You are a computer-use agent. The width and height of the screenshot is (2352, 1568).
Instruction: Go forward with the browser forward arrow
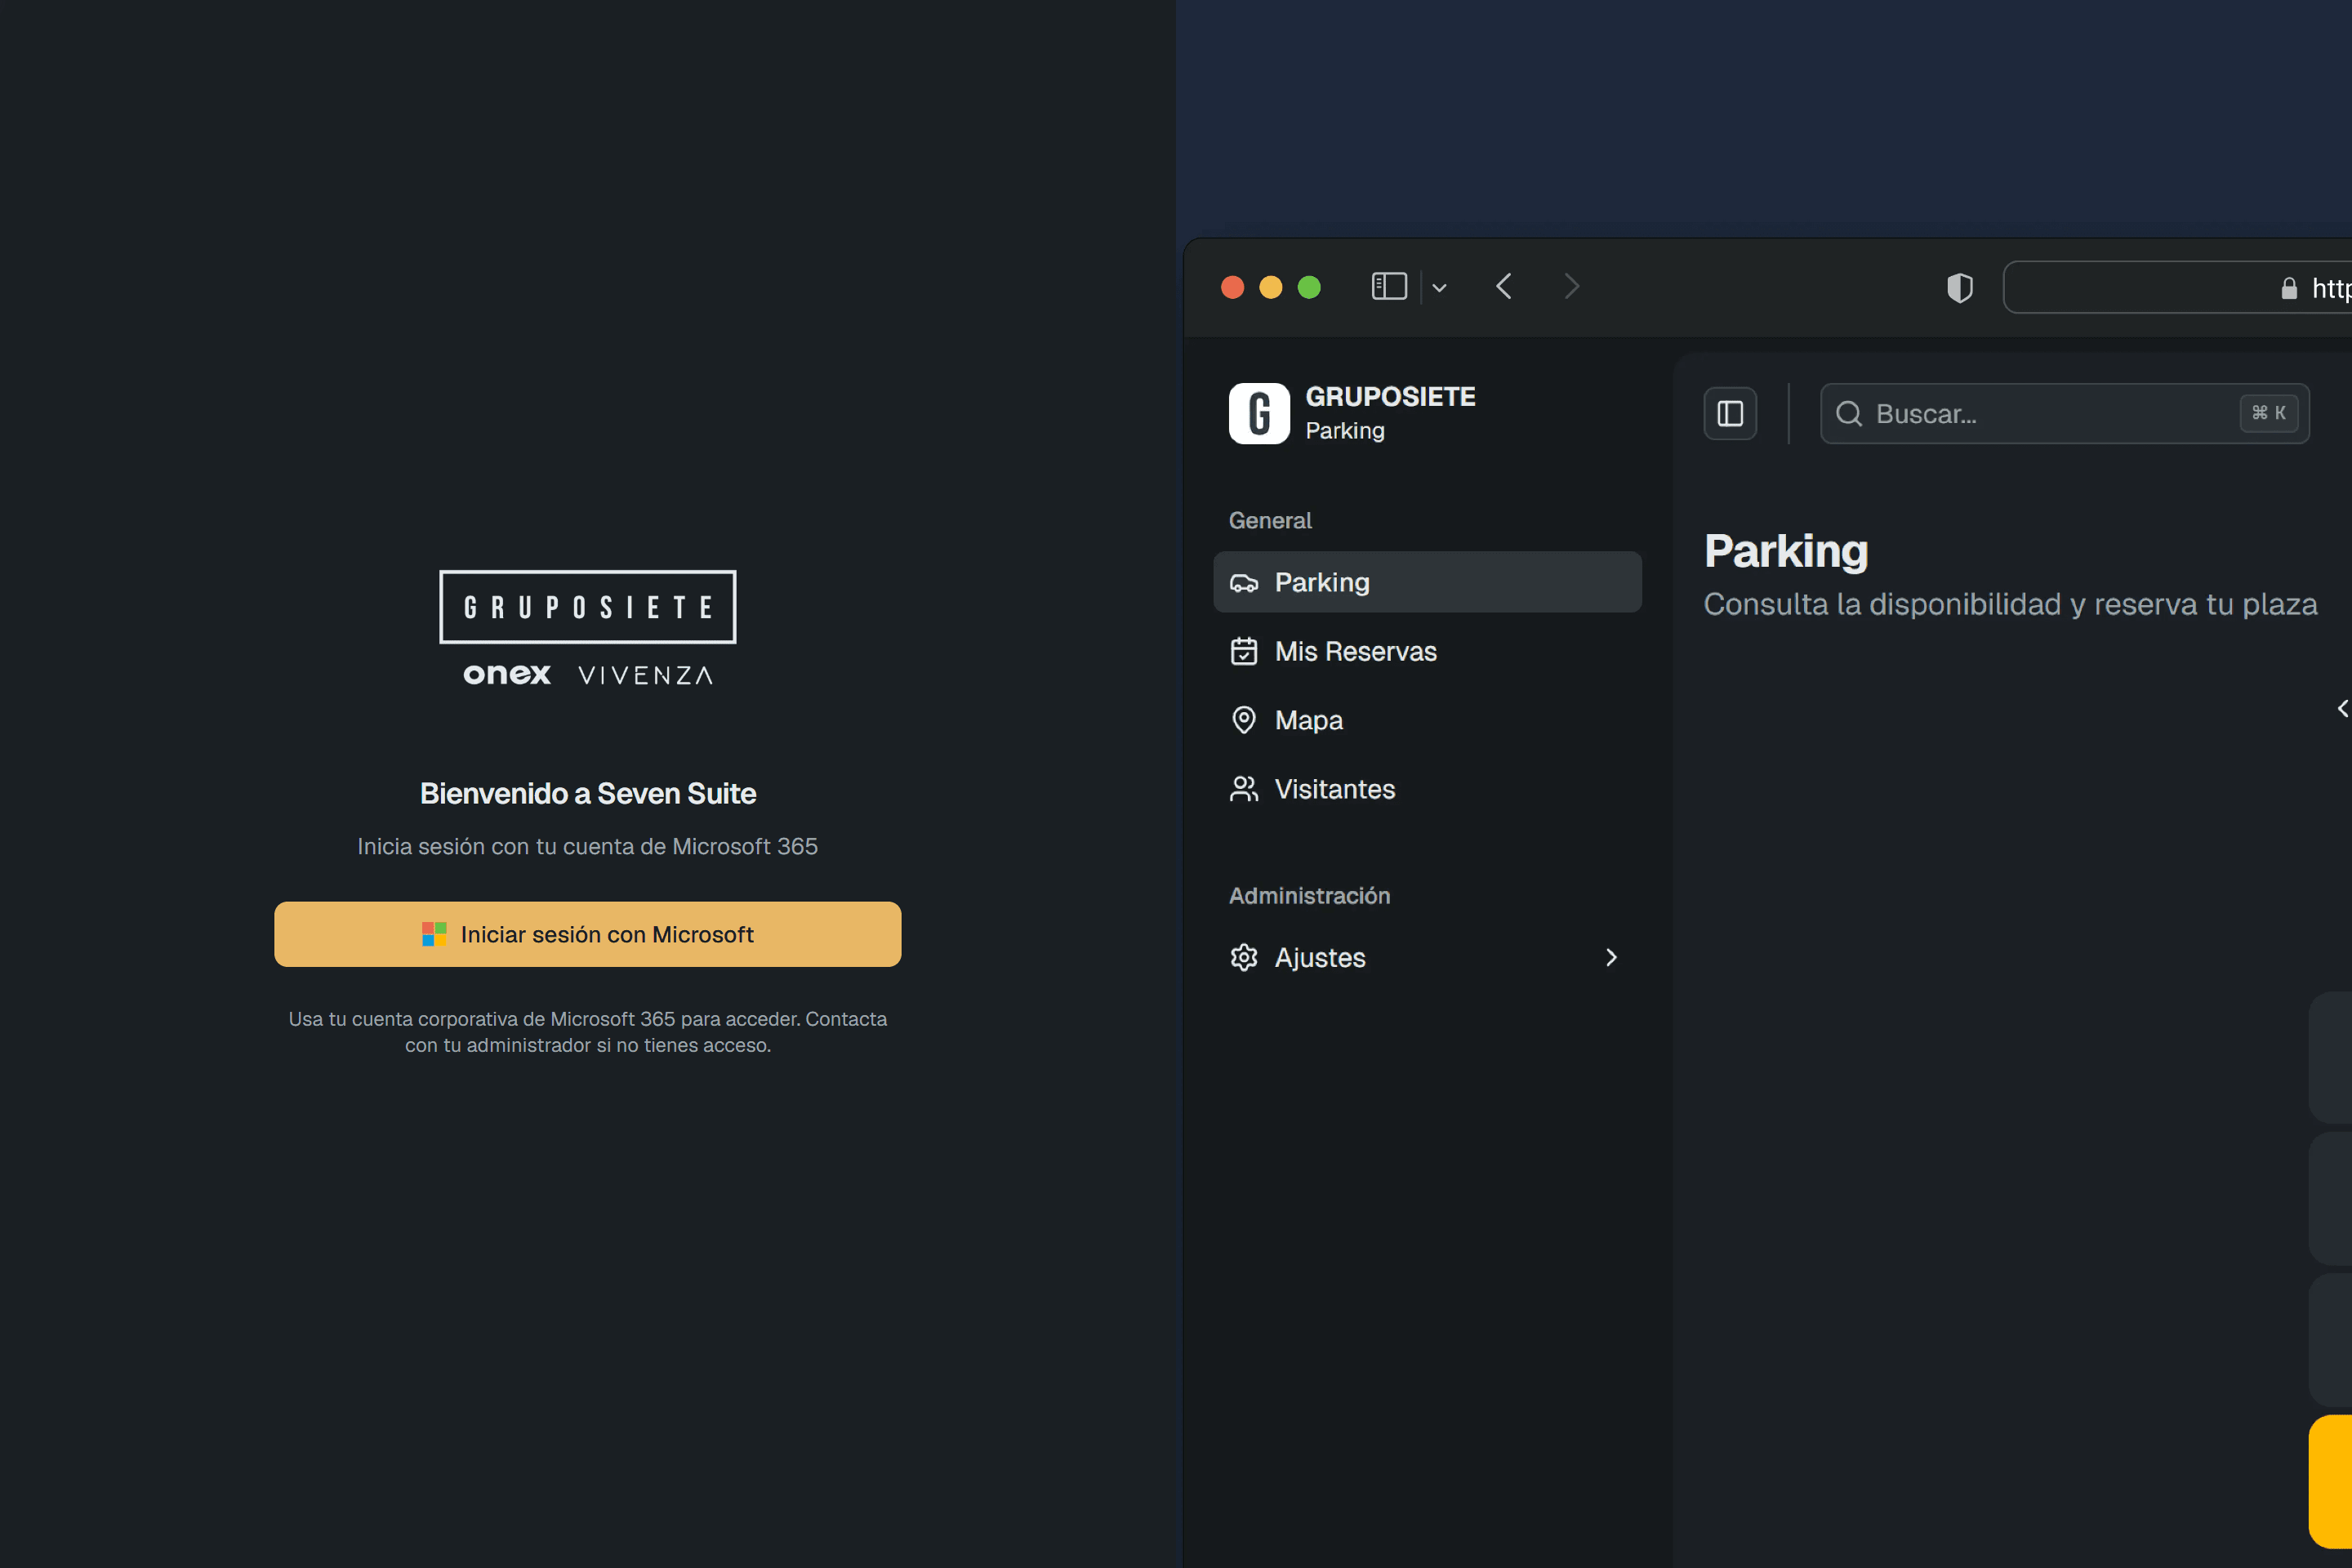tap(1572, 287)
